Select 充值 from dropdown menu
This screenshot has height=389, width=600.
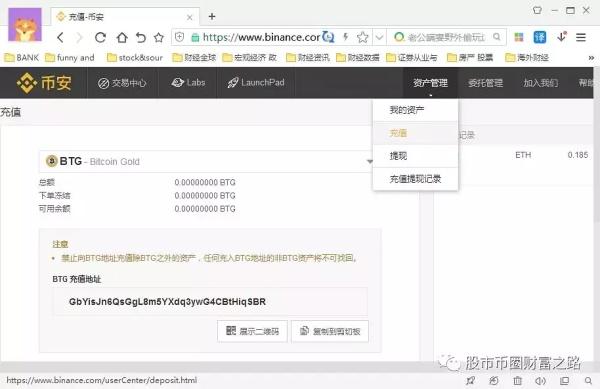(x=415, y=133)
